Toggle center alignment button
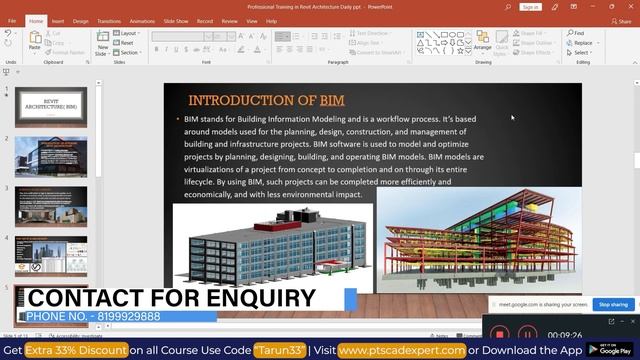 [x=290, y=50]
